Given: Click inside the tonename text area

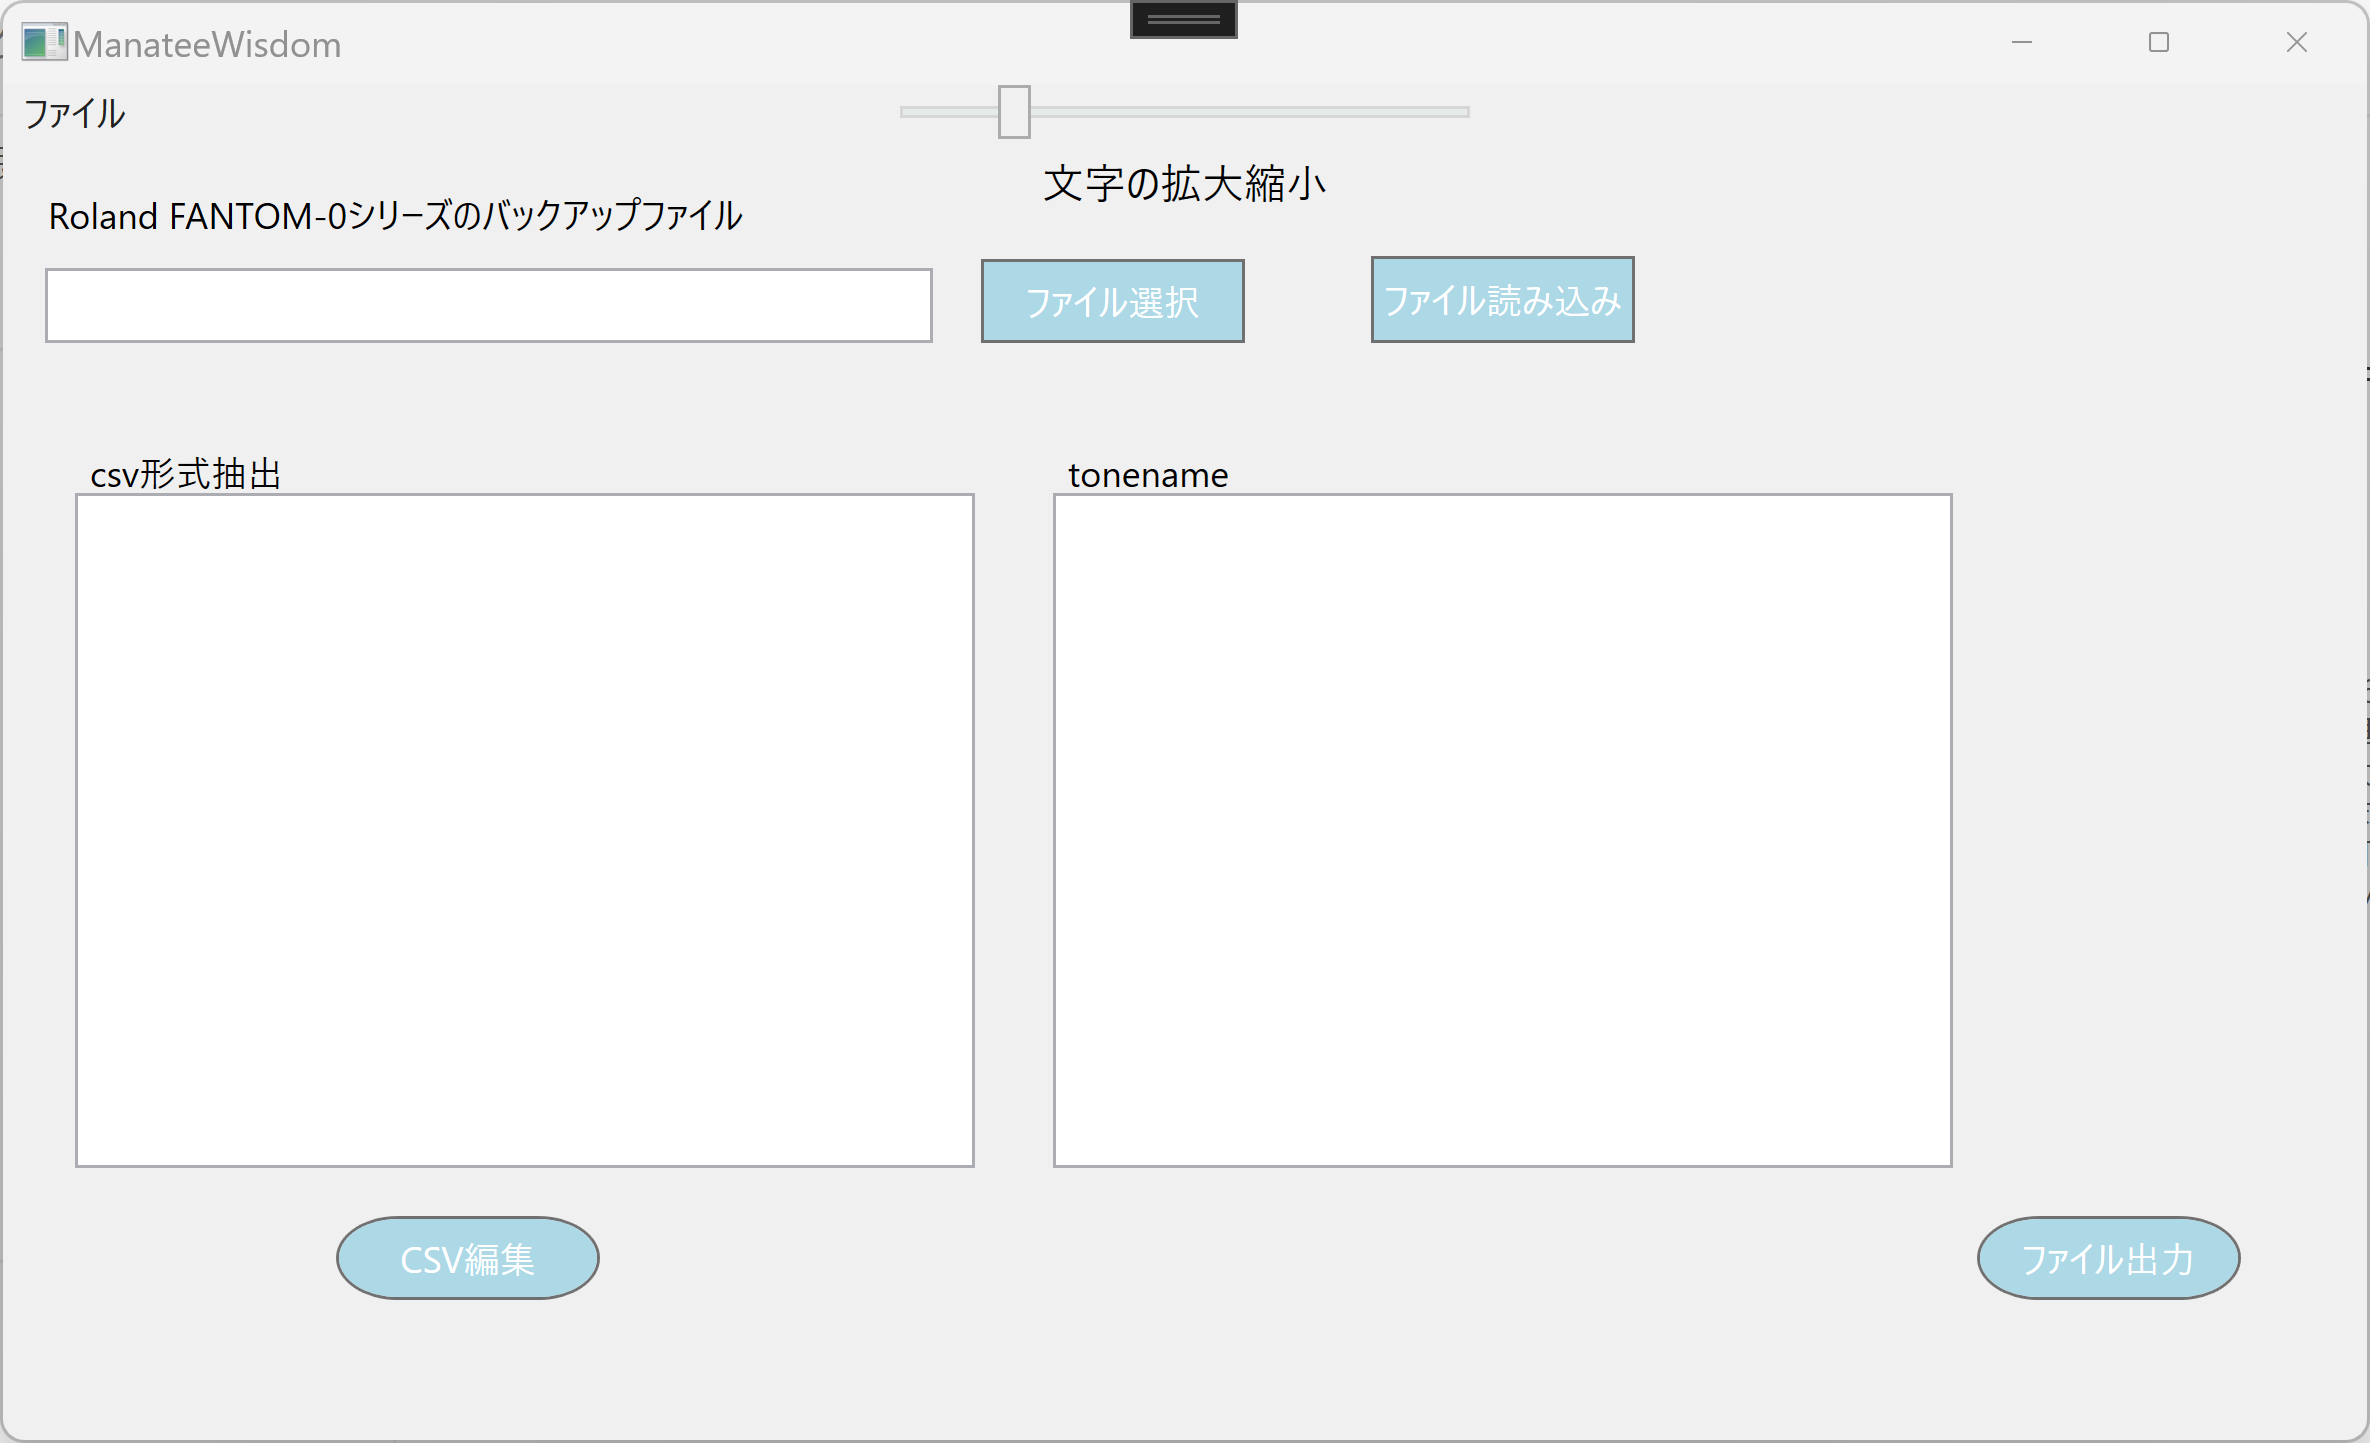Looking at the screenshot, I should coord(1502,830).
